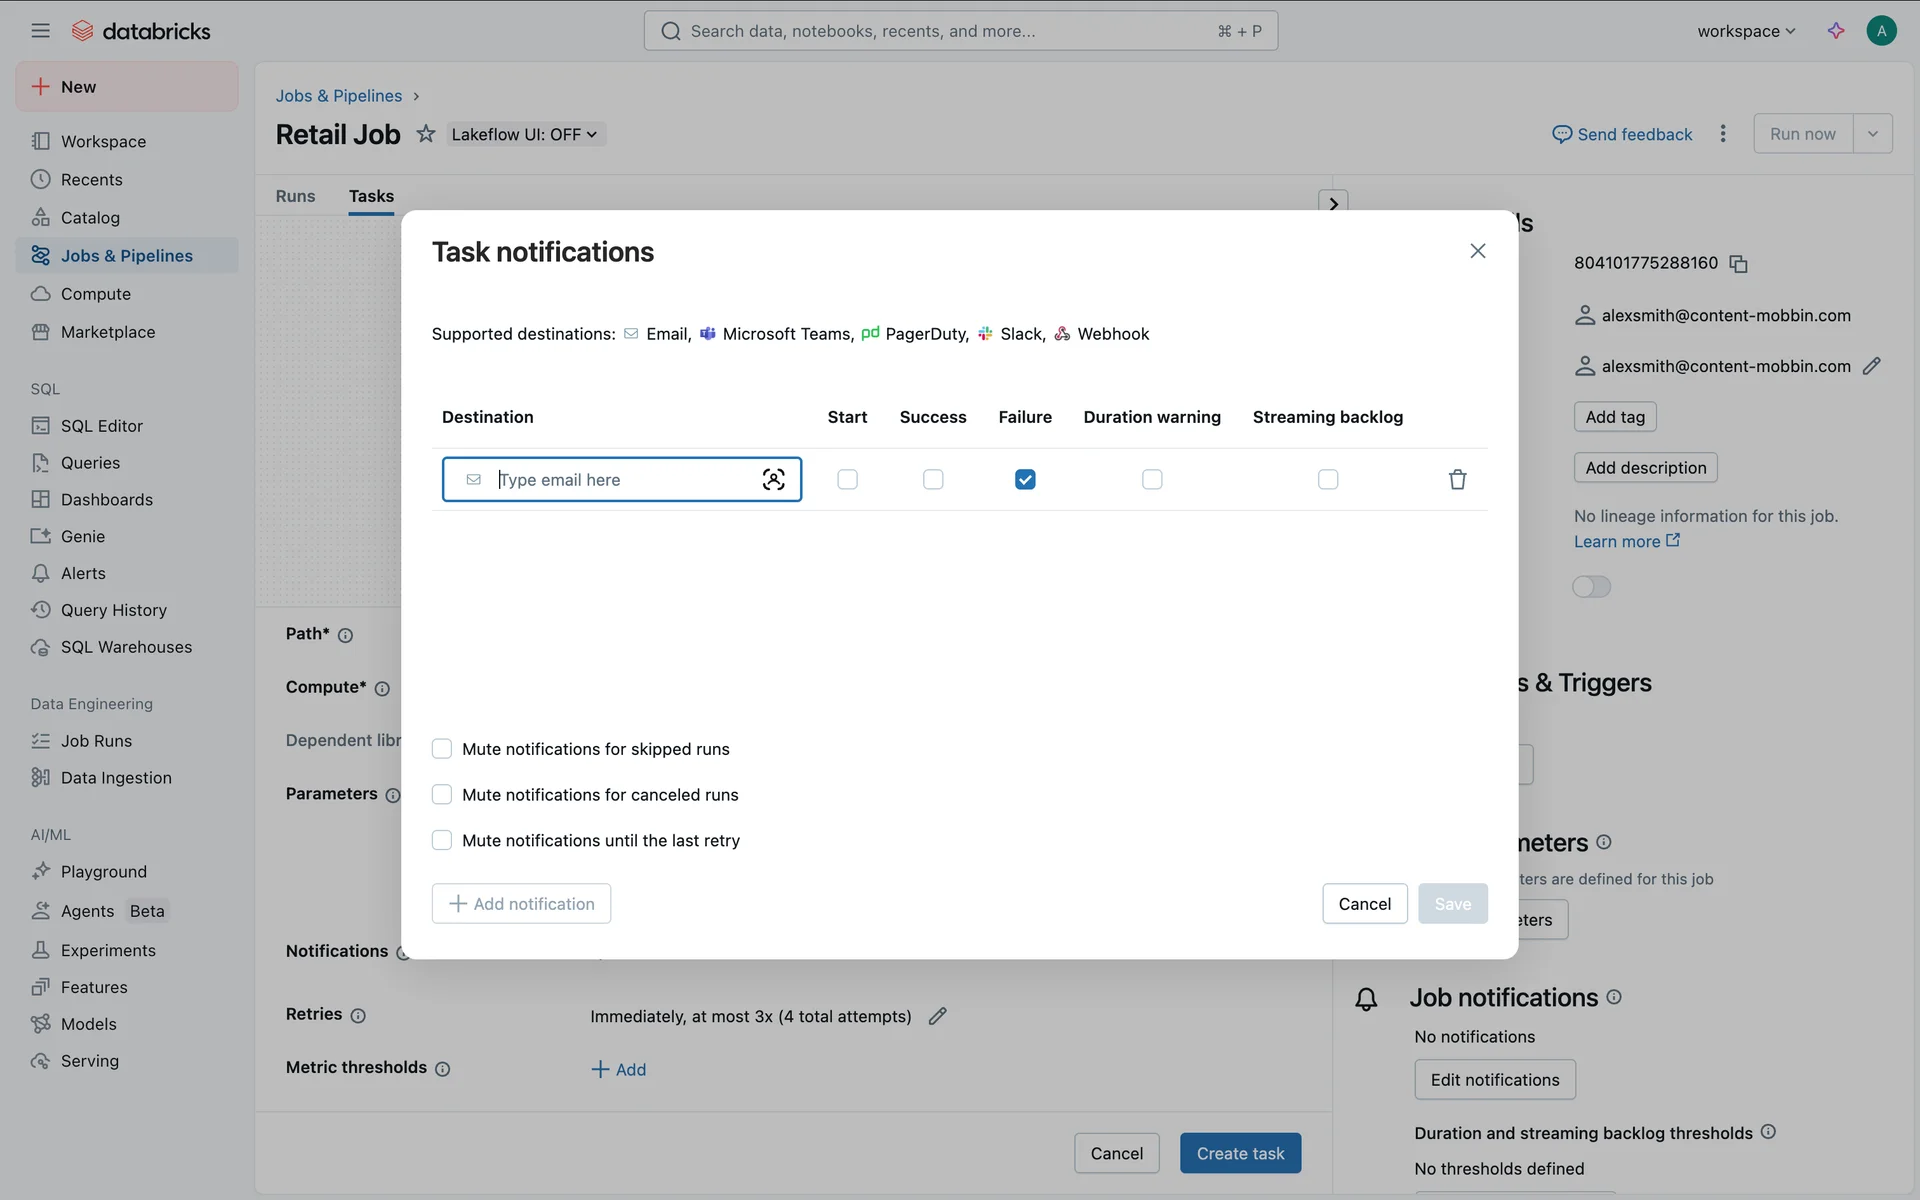Screen dimensions: 1920x1200
Task: Click the Type email here field
Action: [620, 480]
